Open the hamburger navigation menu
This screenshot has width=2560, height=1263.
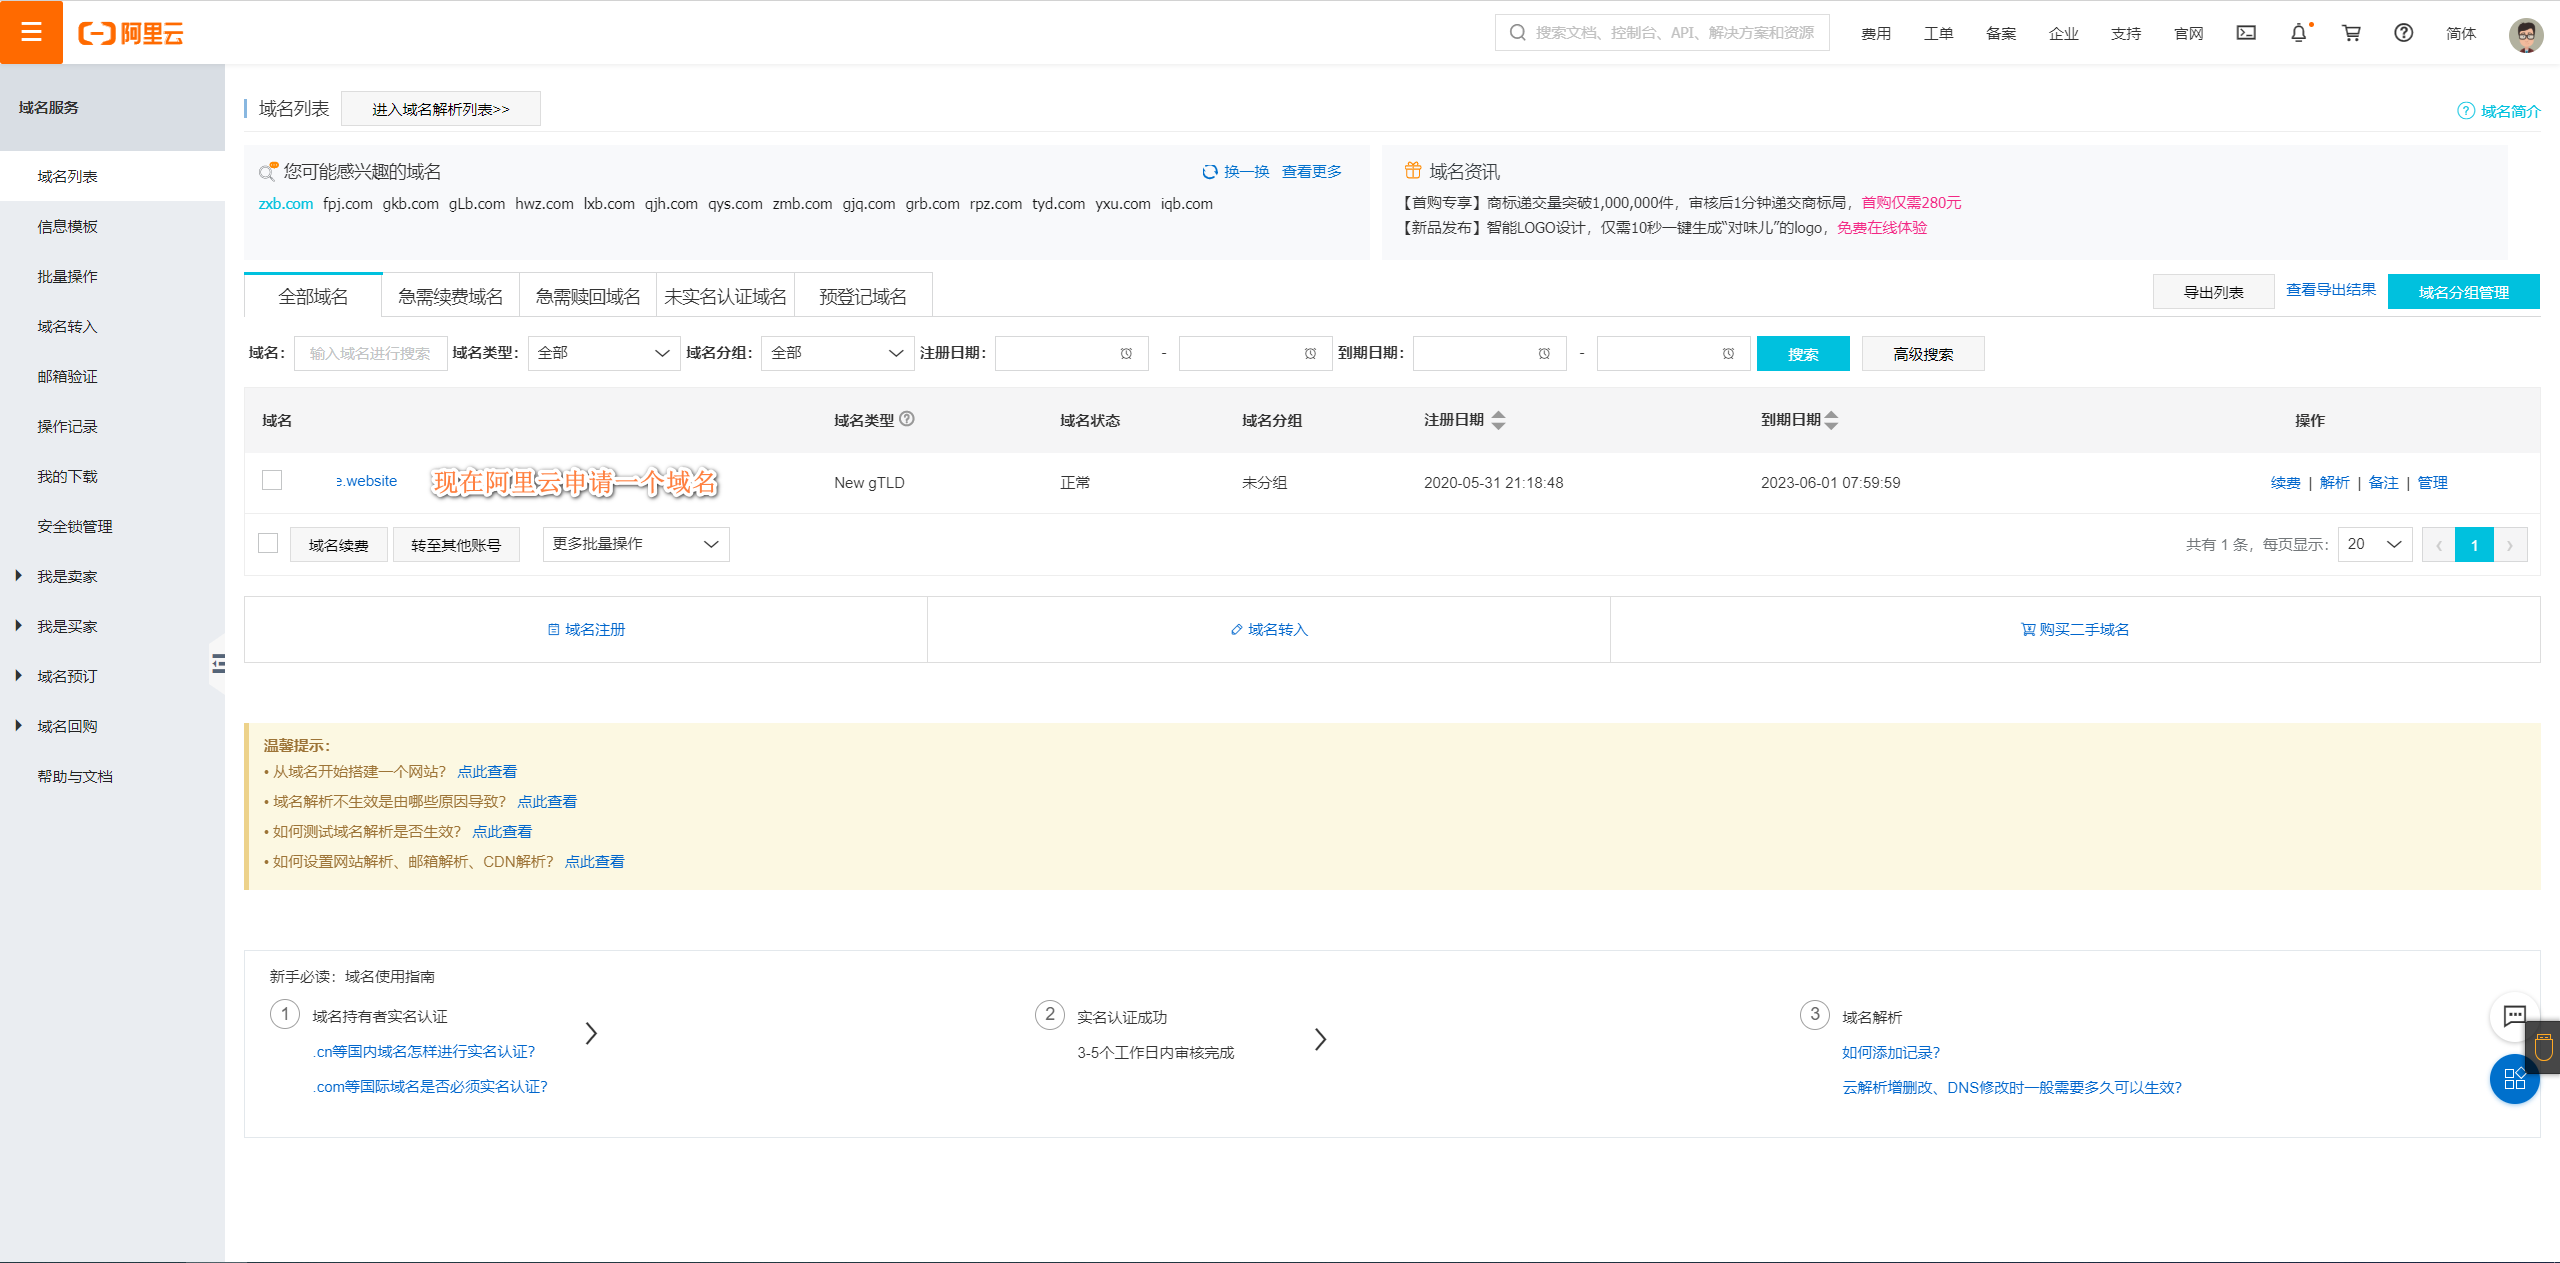(x=30, y=31)
